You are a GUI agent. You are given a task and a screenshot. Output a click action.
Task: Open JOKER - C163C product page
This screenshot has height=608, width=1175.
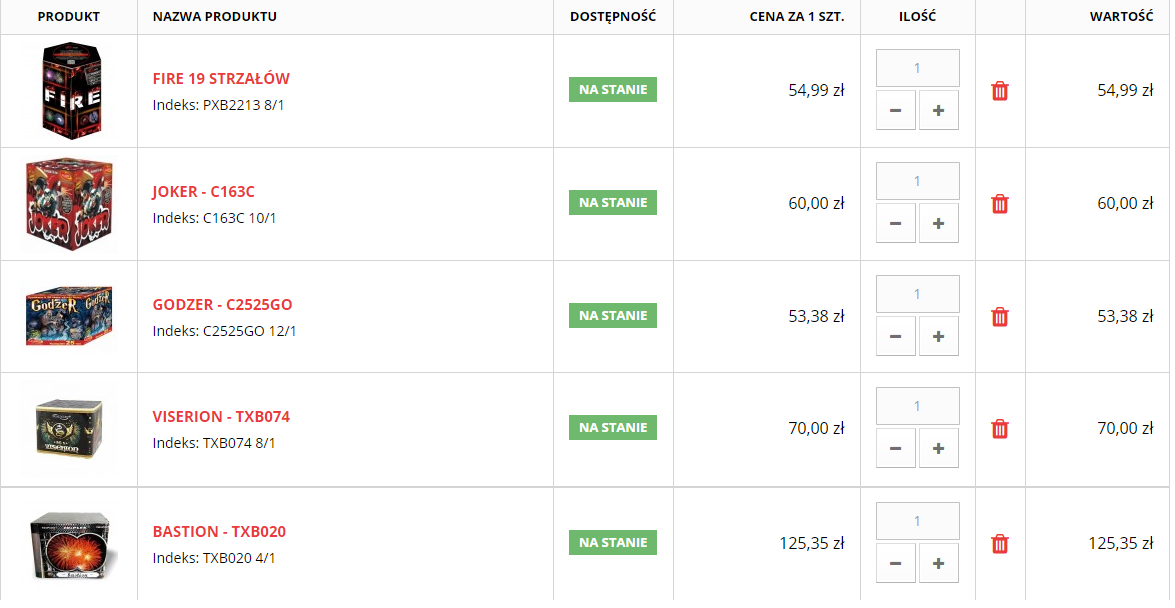click(x=204, y=192)
